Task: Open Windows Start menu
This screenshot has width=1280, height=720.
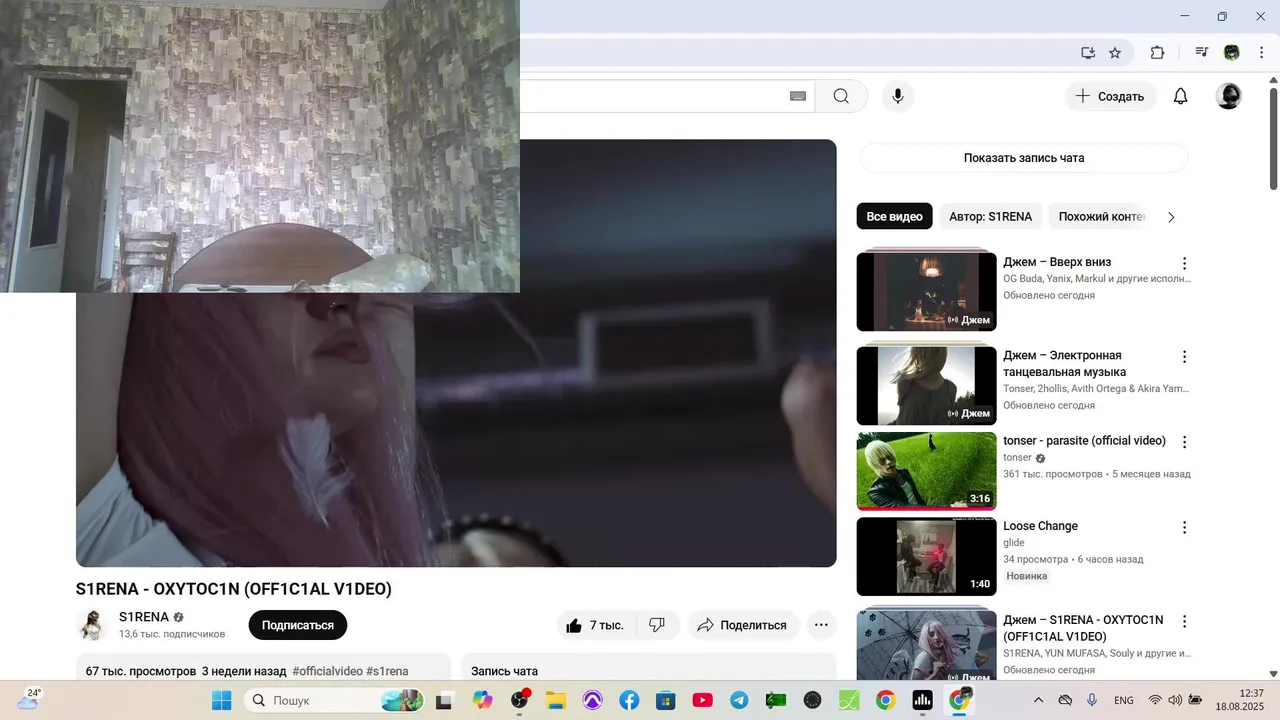Action: pos(221,700)
